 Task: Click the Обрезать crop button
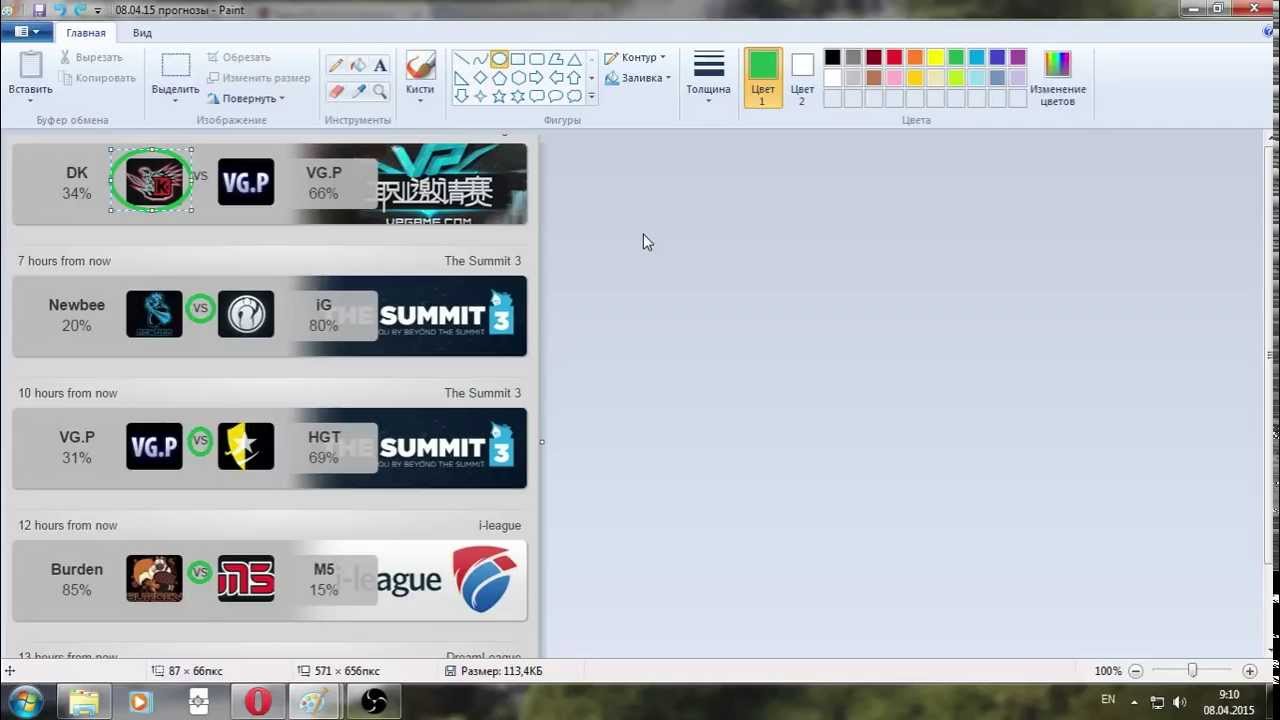pos(238,58)
